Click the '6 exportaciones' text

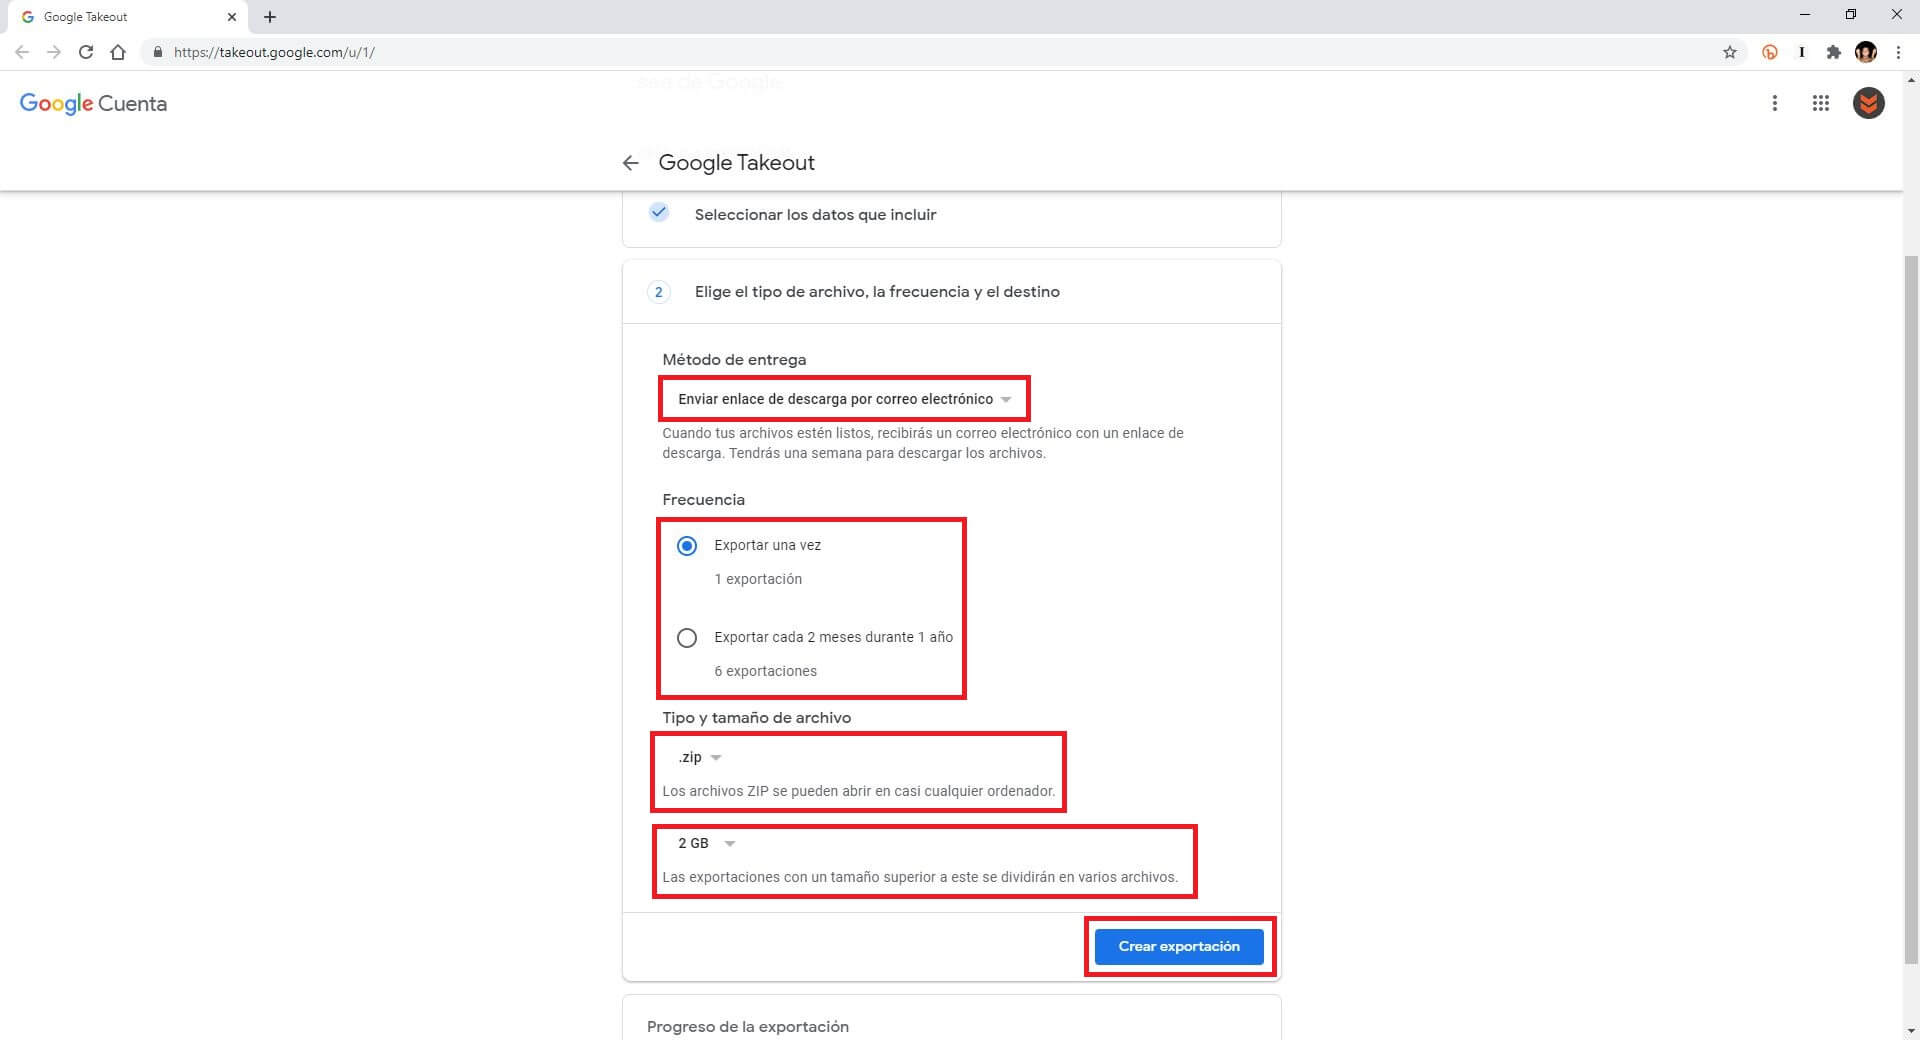click(765, 671)
